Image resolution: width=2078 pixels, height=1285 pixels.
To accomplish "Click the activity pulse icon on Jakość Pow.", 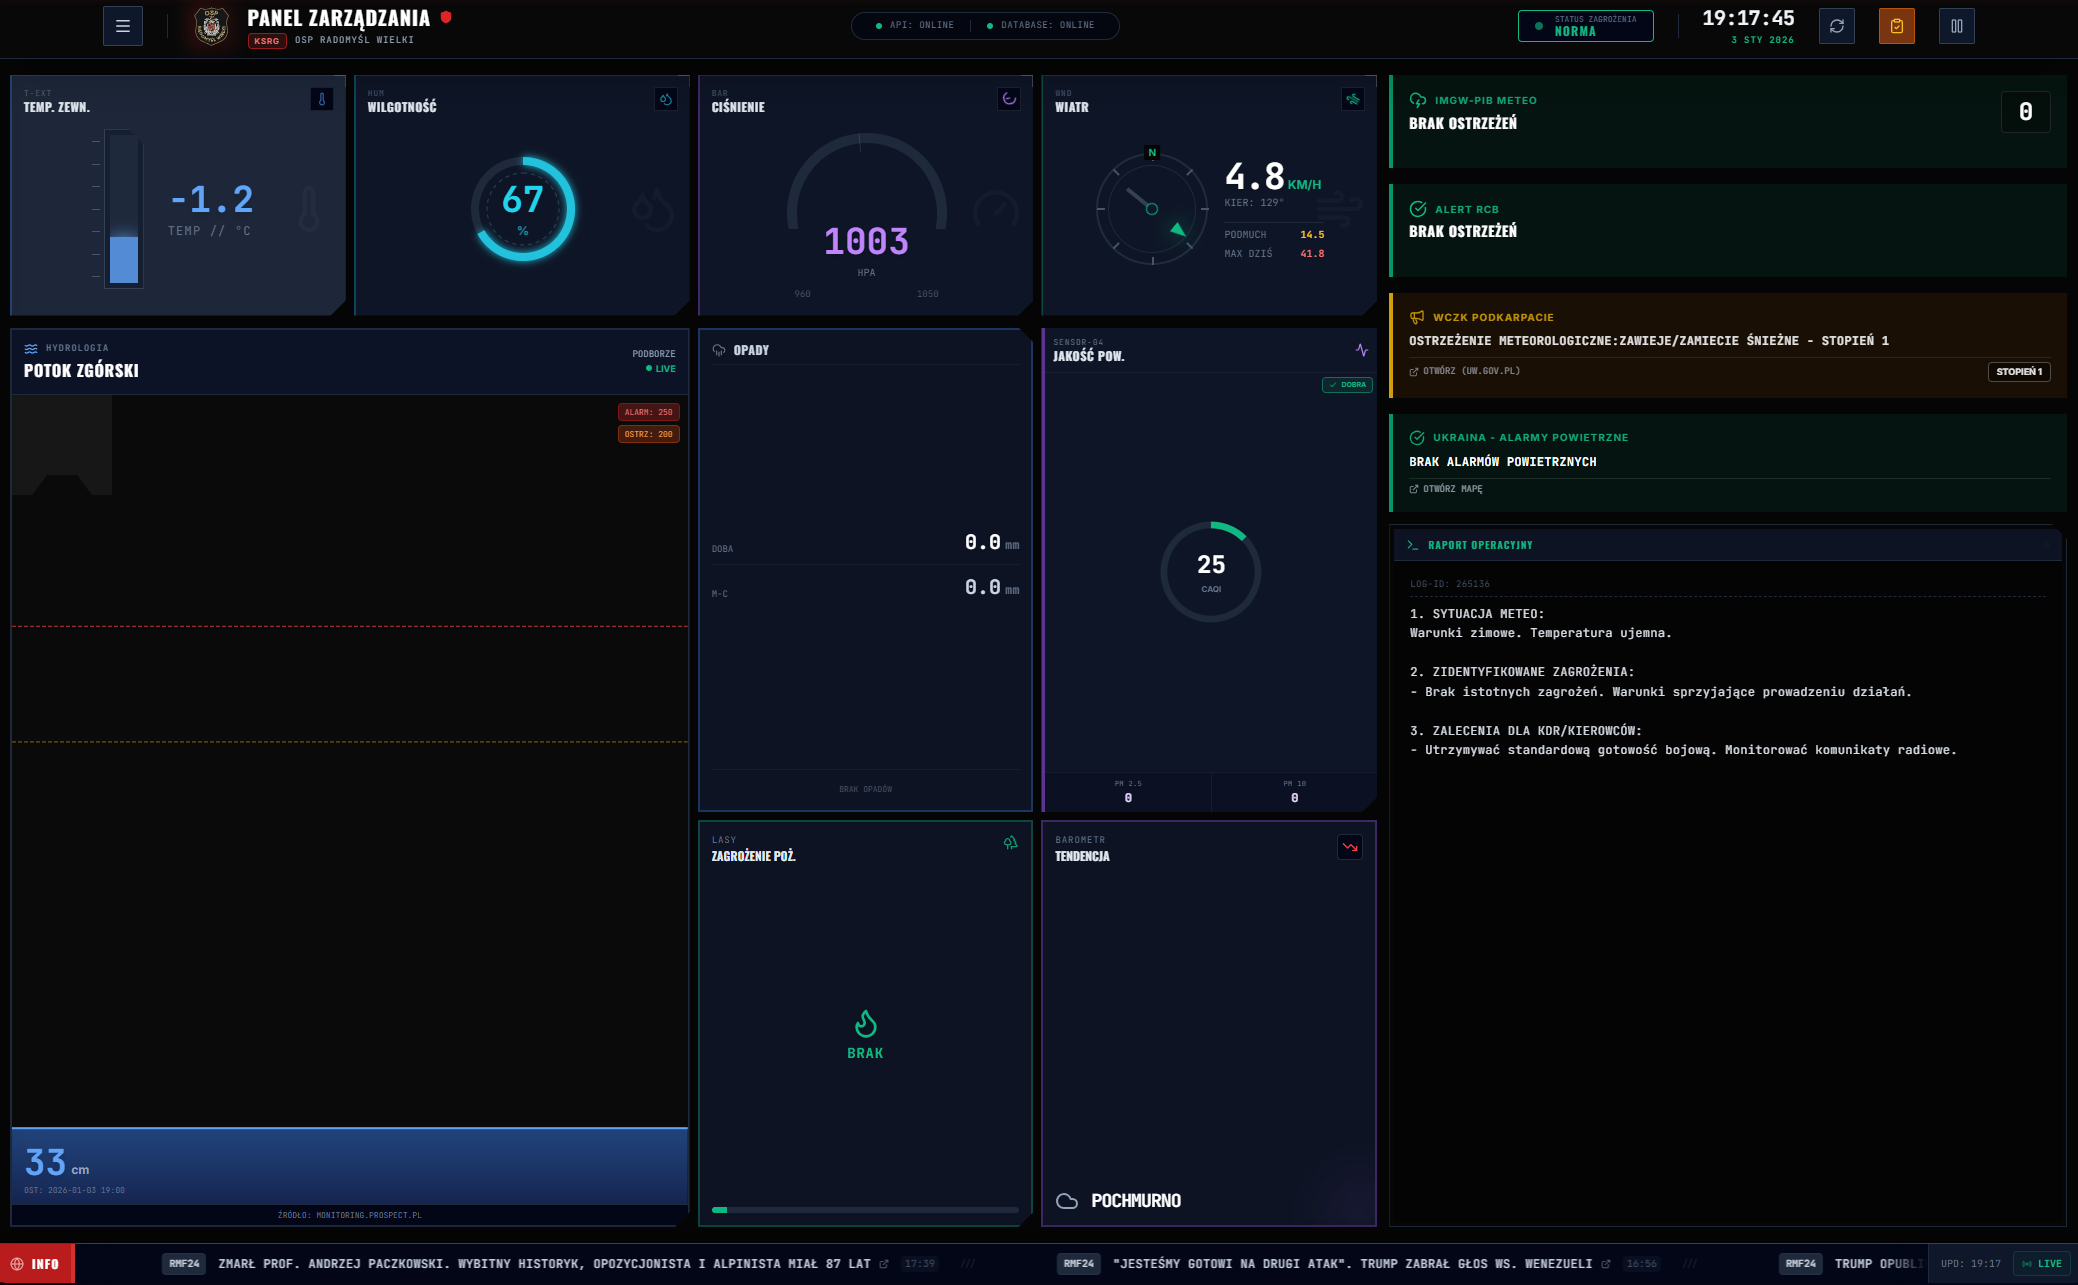I will [1362, 350].
